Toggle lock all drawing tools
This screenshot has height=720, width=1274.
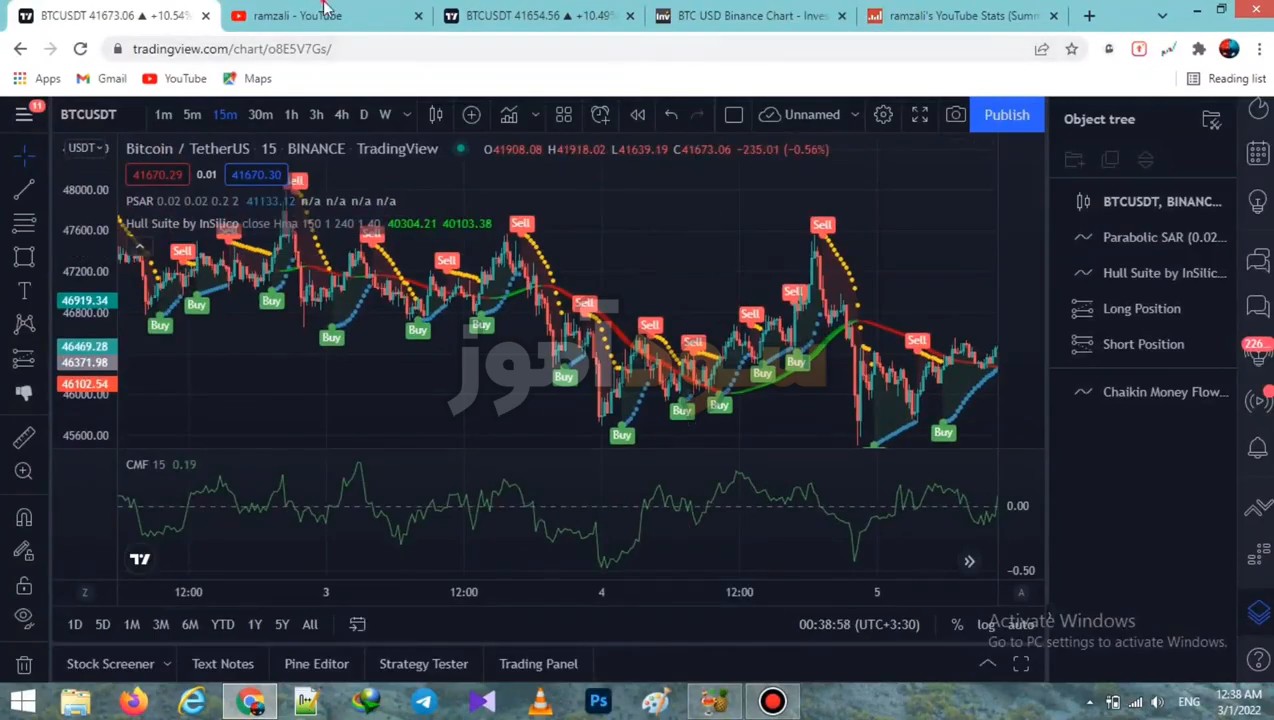(24, 585)
